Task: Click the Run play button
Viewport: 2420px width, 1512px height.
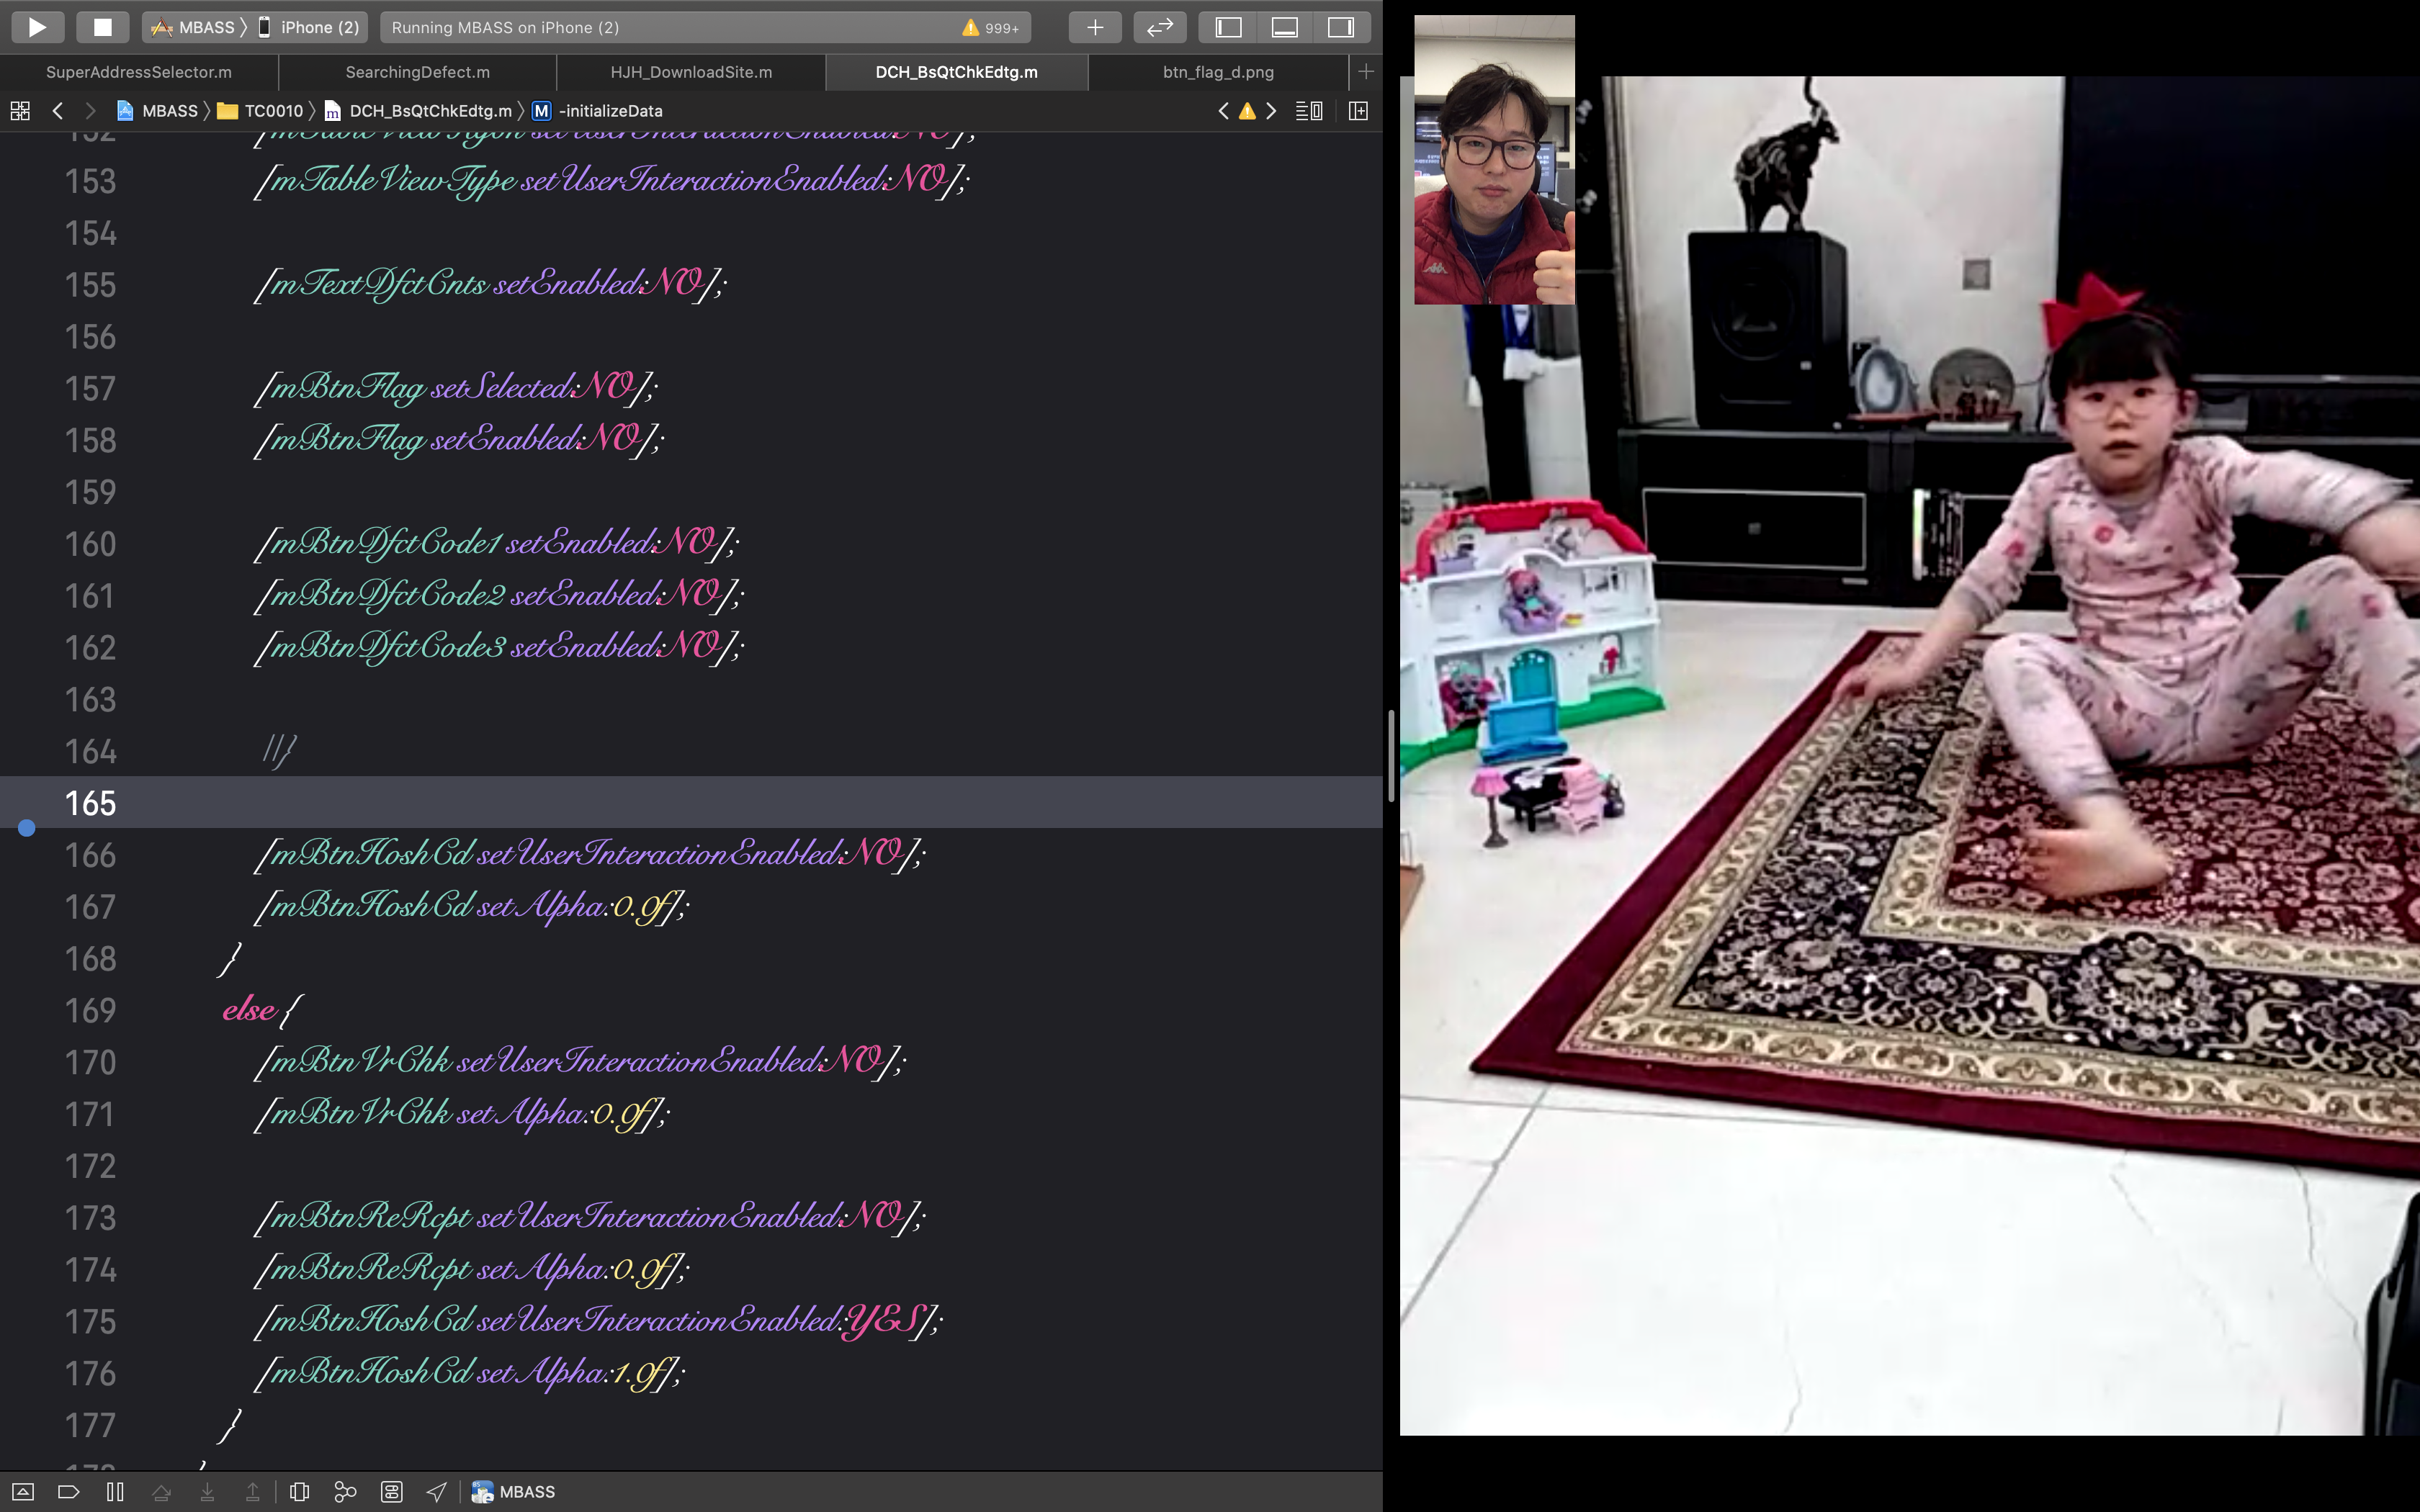Action: coord(37,27)
